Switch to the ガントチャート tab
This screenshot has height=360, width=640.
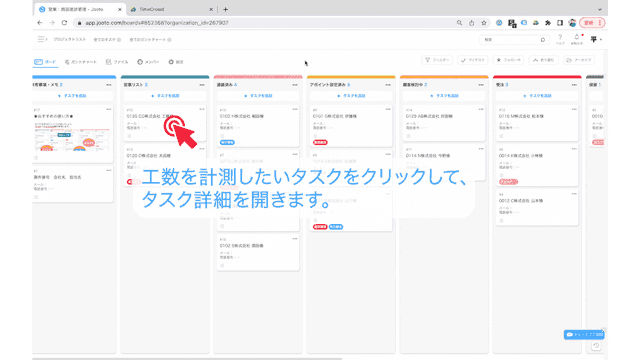(80, 62)
